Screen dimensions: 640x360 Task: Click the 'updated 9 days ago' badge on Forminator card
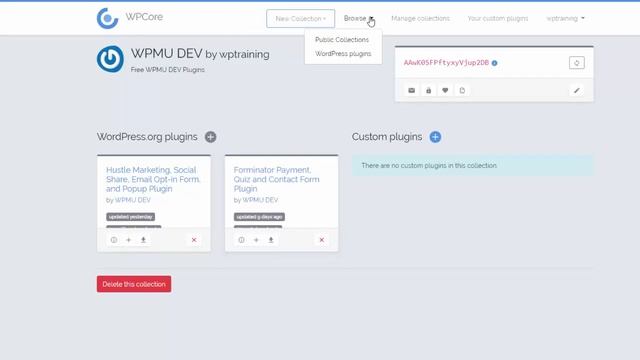[259, 217]
